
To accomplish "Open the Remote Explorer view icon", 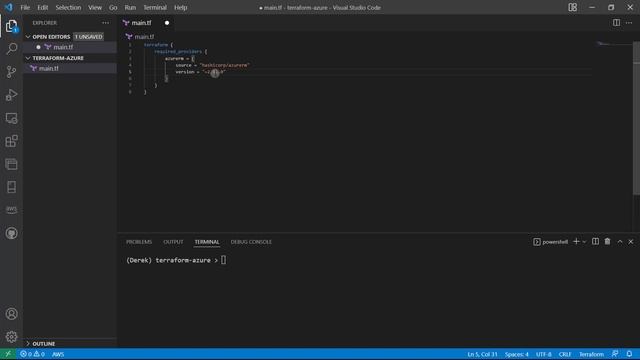I will [x=11, y=118].
